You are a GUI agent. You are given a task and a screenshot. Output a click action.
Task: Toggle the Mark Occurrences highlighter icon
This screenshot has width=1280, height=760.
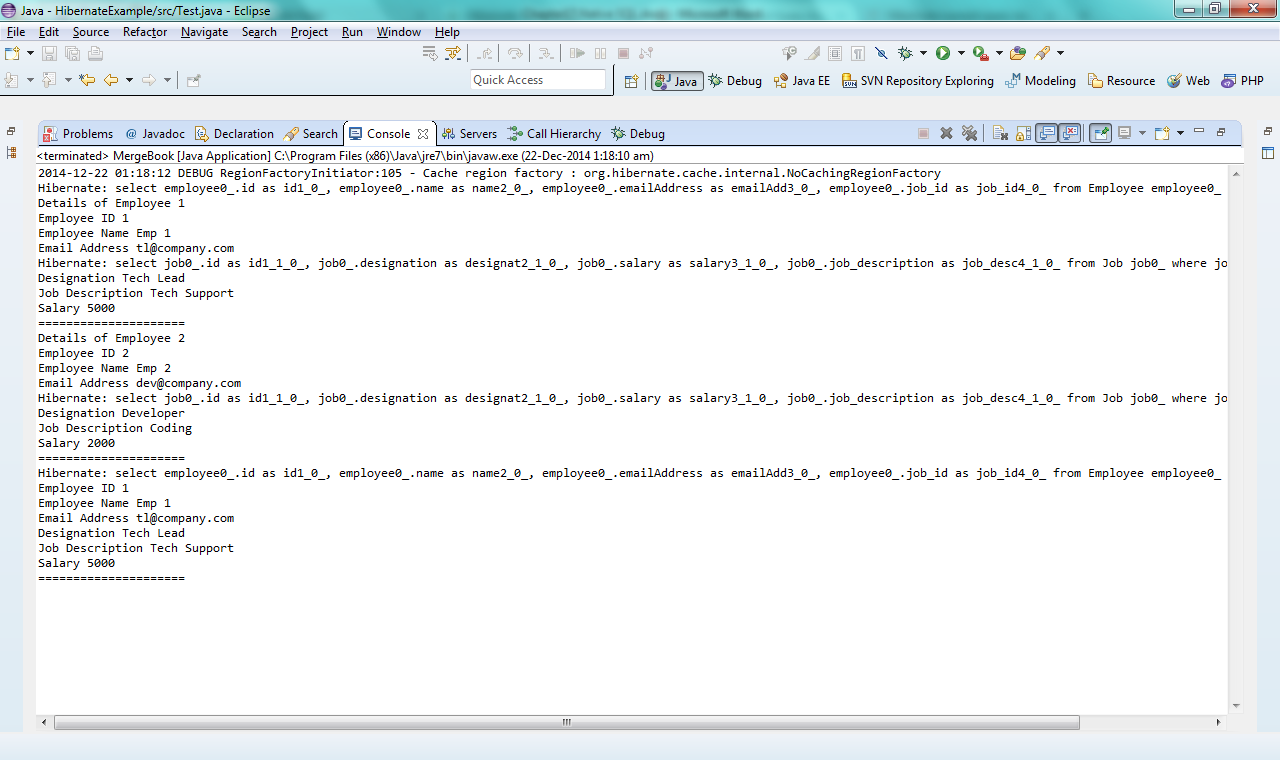(x=812, y=53)
